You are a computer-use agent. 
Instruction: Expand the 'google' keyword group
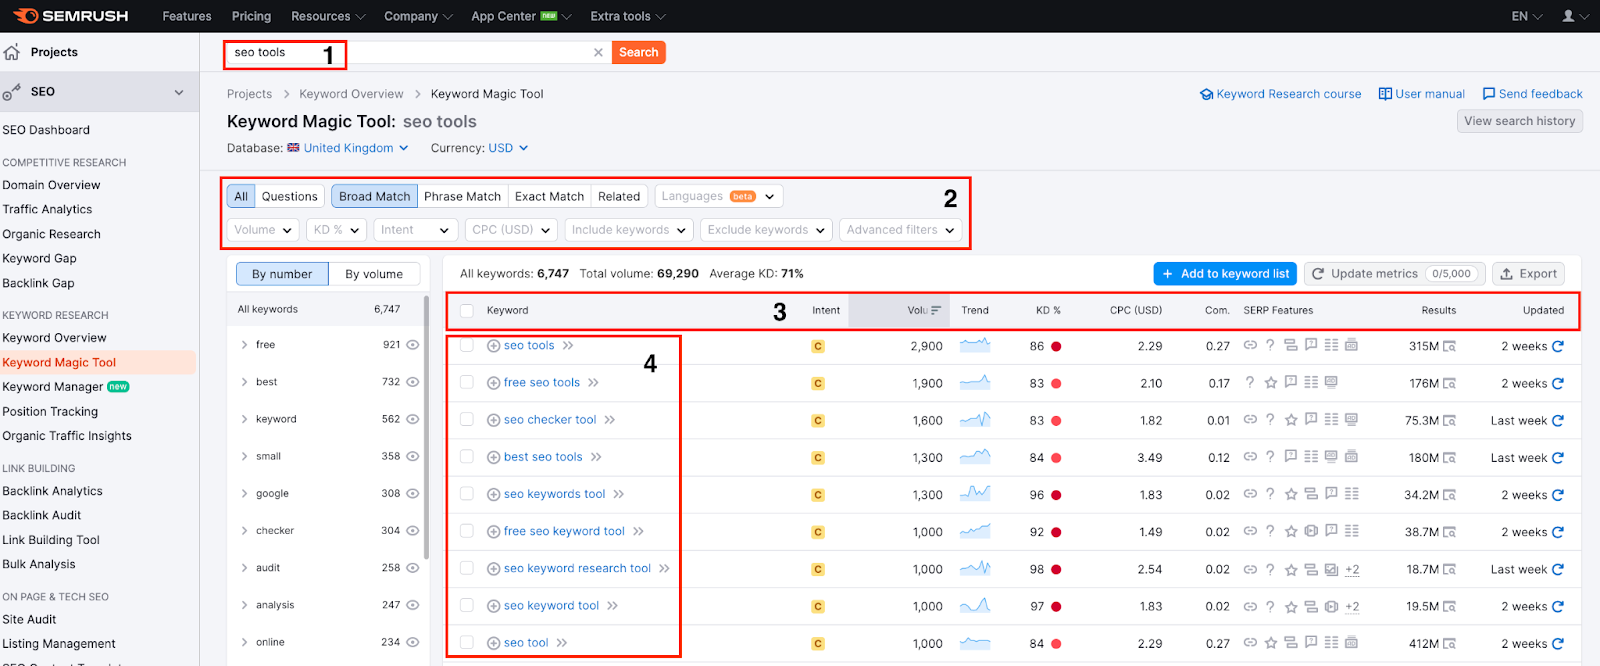244,493
